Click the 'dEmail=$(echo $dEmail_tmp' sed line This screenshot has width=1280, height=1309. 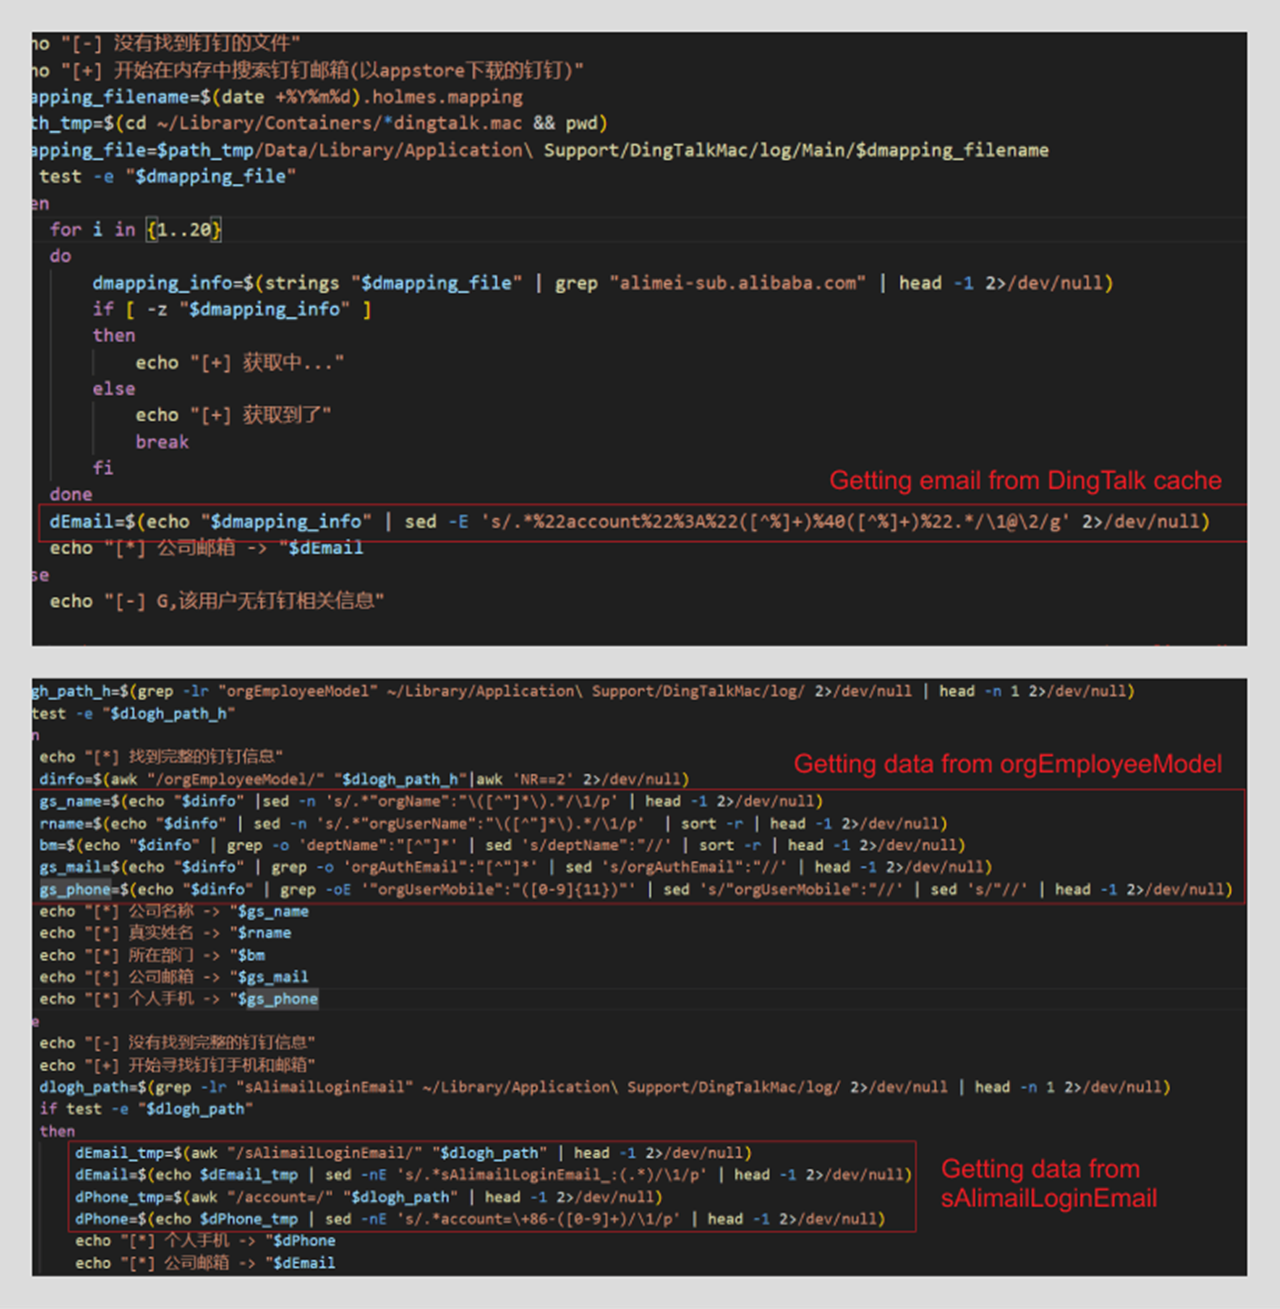coord(493,1175)
